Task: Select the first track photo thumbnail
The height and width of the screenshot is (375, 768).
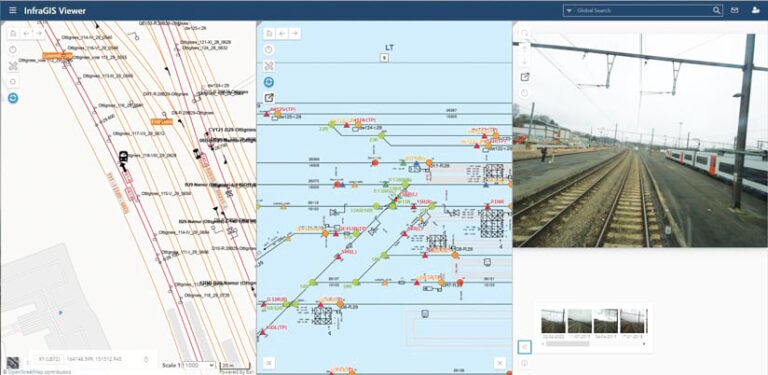Action: tap(553, 321)
